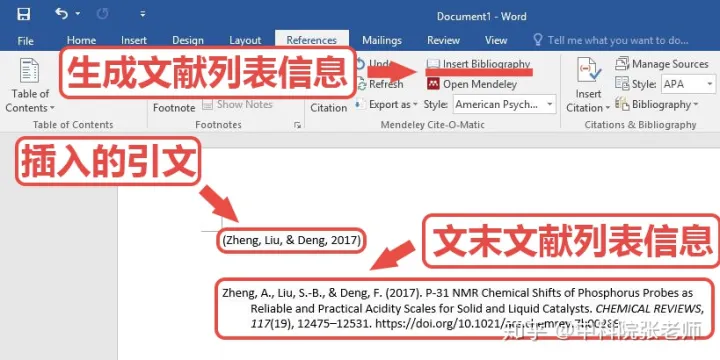The image size is (720, 360).
Task: Open Customize Quick Access Toolbar menu
Action: point(143,14)
